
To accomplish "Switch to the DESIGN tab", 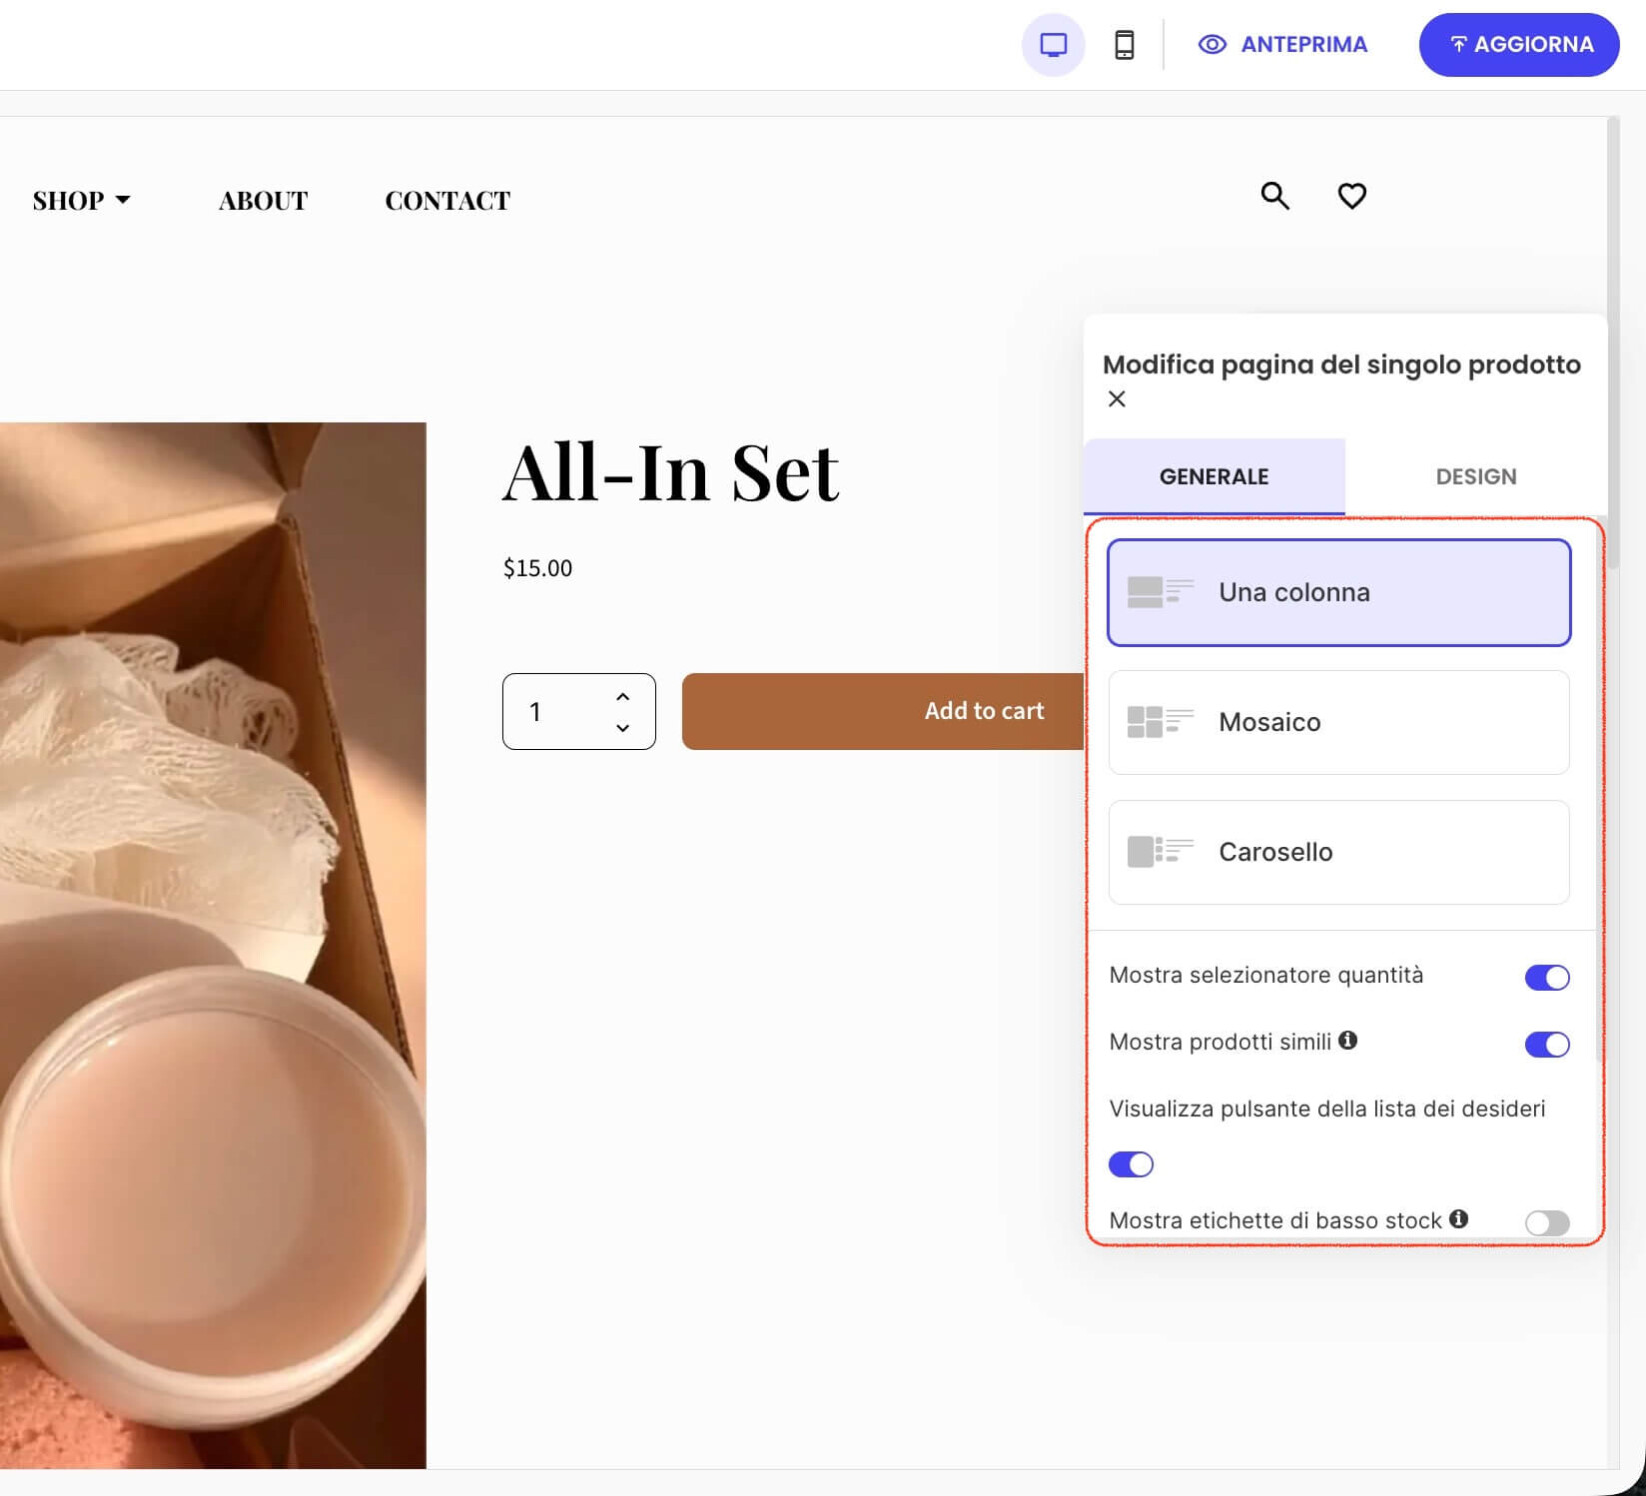I will (x=1476, y=477).
